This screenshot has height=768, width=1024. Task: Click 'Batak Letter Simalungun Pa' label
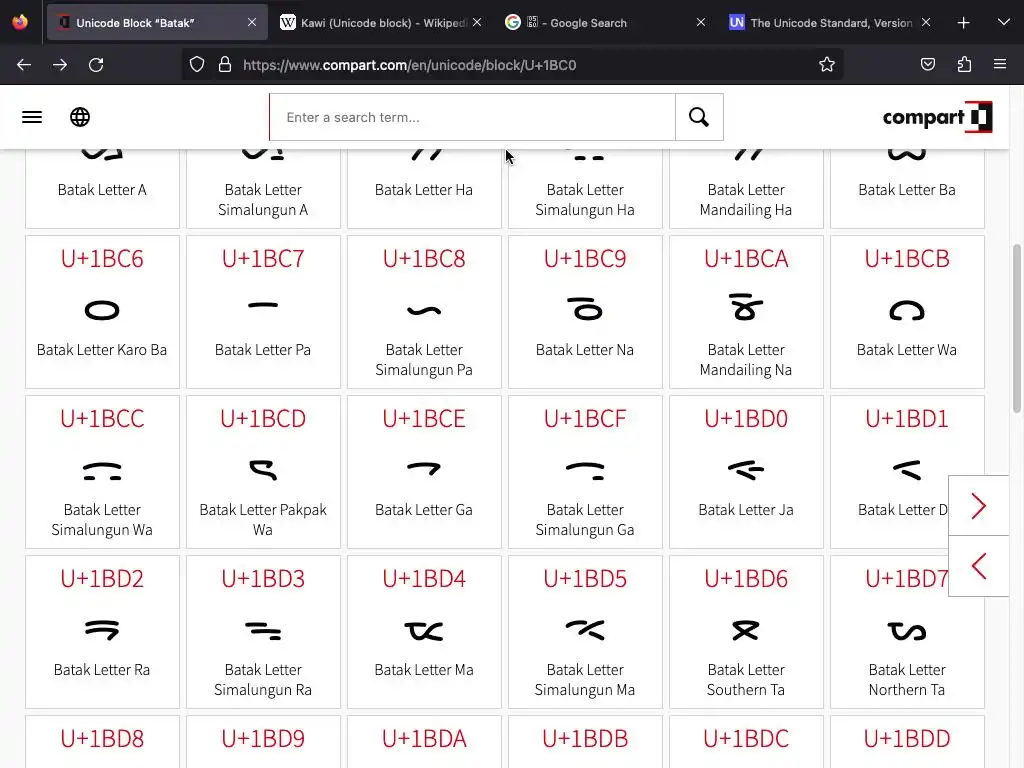coord(424,360)
